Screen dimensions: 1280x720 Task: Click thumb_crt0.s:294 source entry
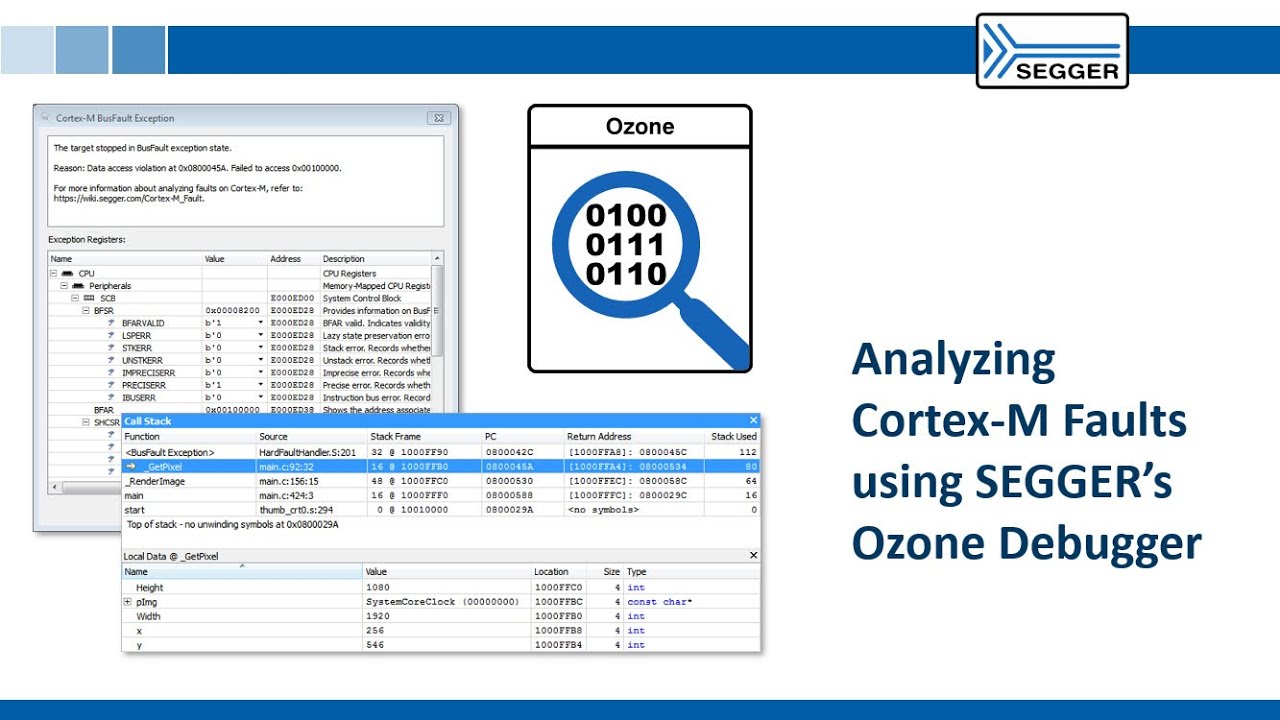296,510
